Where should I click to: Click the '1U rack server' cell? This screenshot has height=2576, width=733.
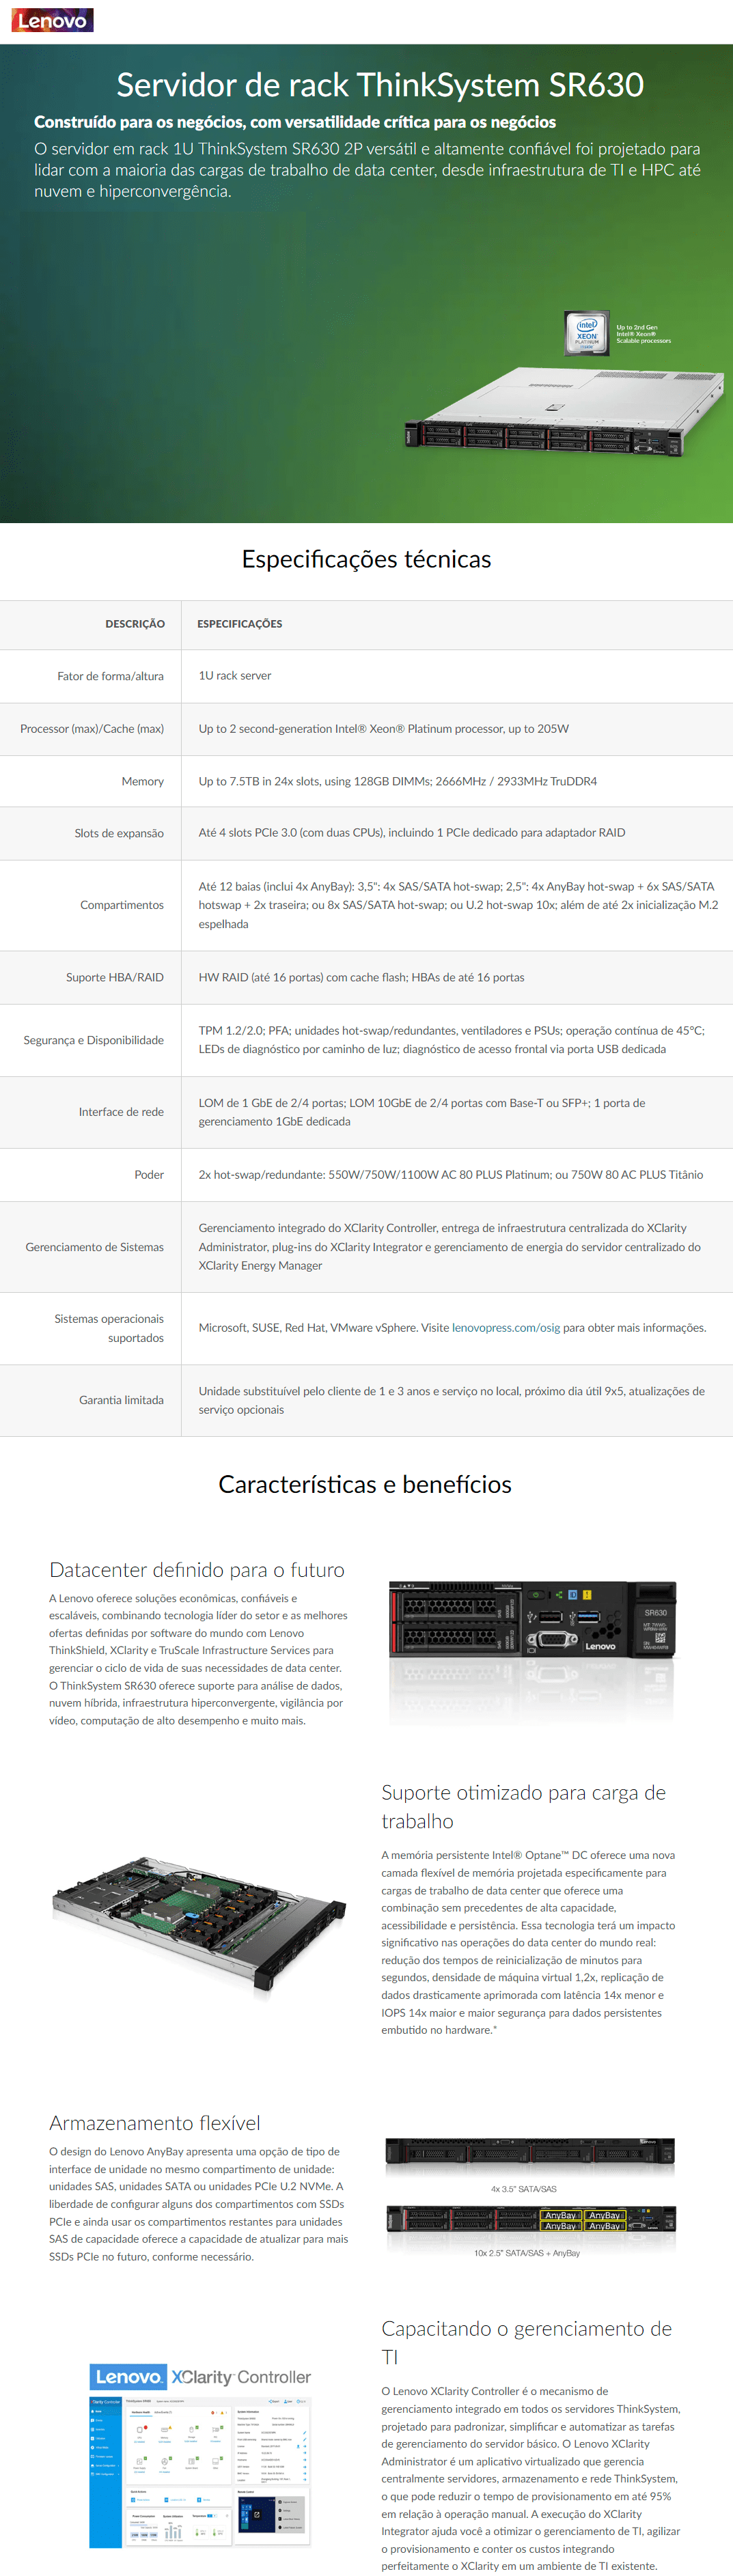[x=235, y=676]
